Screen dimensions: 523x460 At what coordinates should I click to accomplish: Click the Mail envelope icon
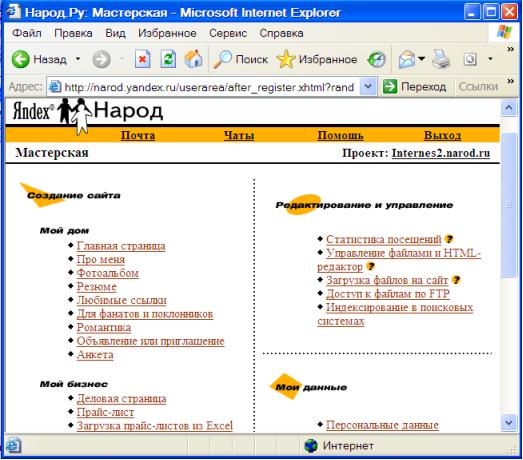click(x=407, y=59)
